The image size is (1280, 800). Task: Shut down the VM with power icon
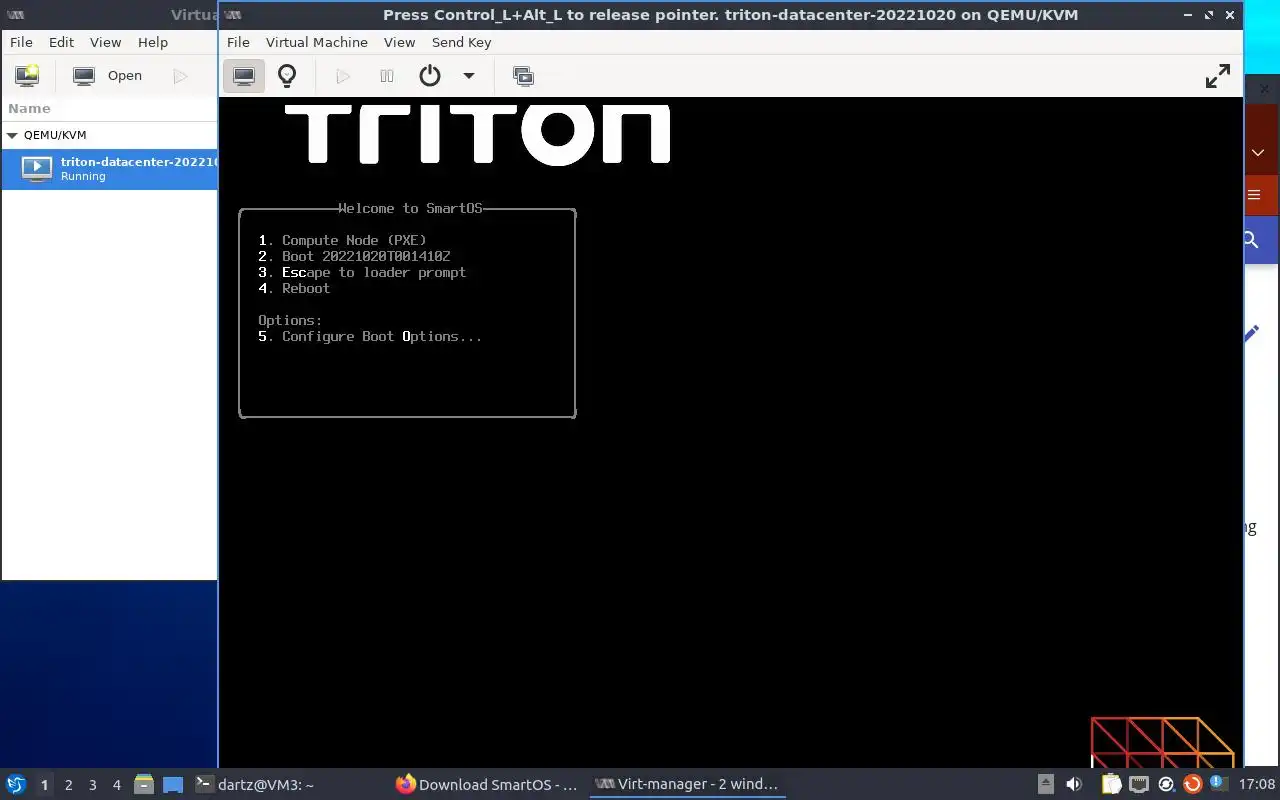(430, 76)
